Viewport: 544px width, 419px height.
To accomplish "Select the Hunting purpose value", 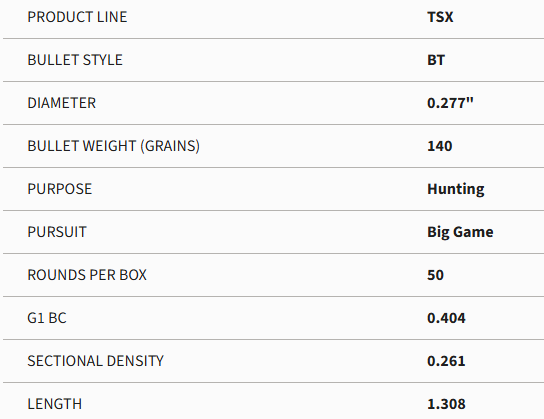I will pos(456,189).
